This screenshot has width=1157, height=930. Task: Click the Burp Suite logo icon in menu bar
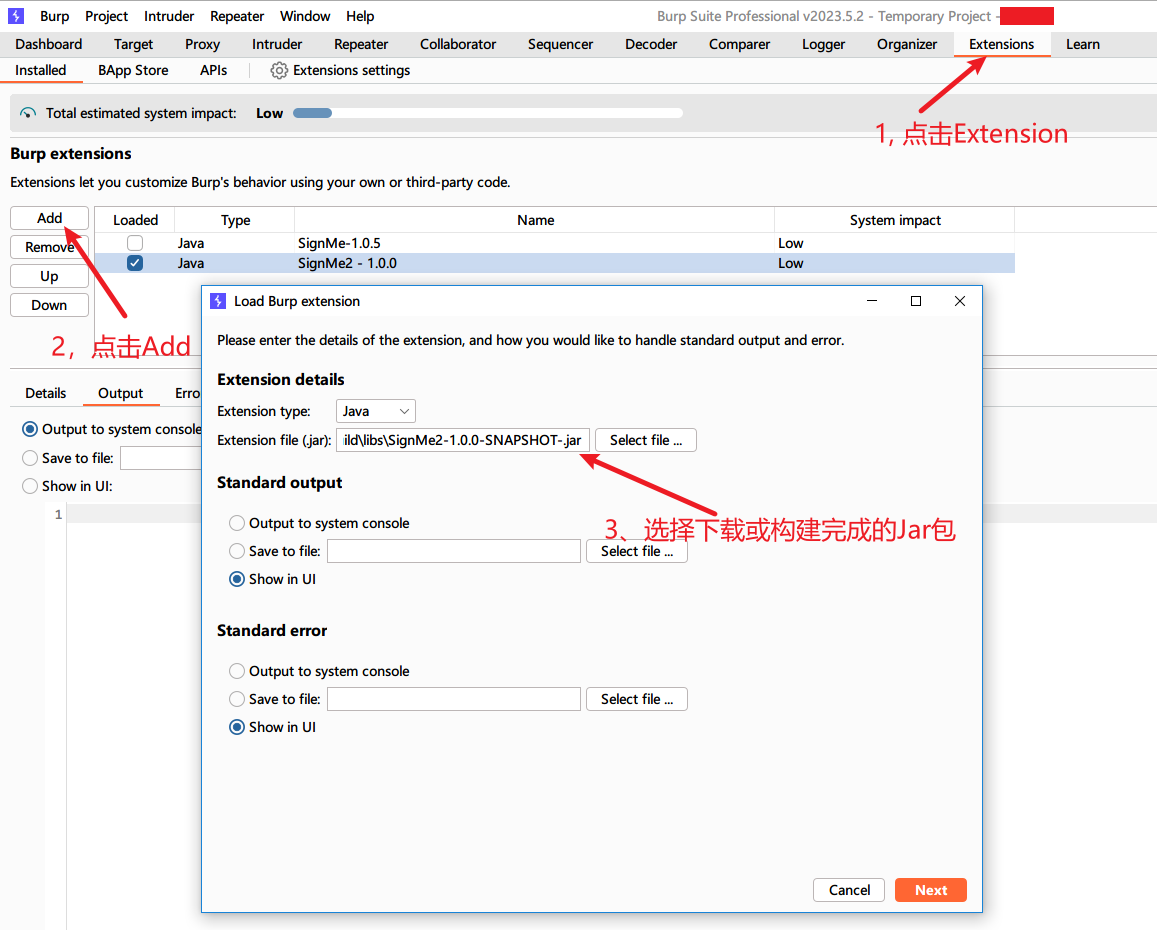point(15,16)
